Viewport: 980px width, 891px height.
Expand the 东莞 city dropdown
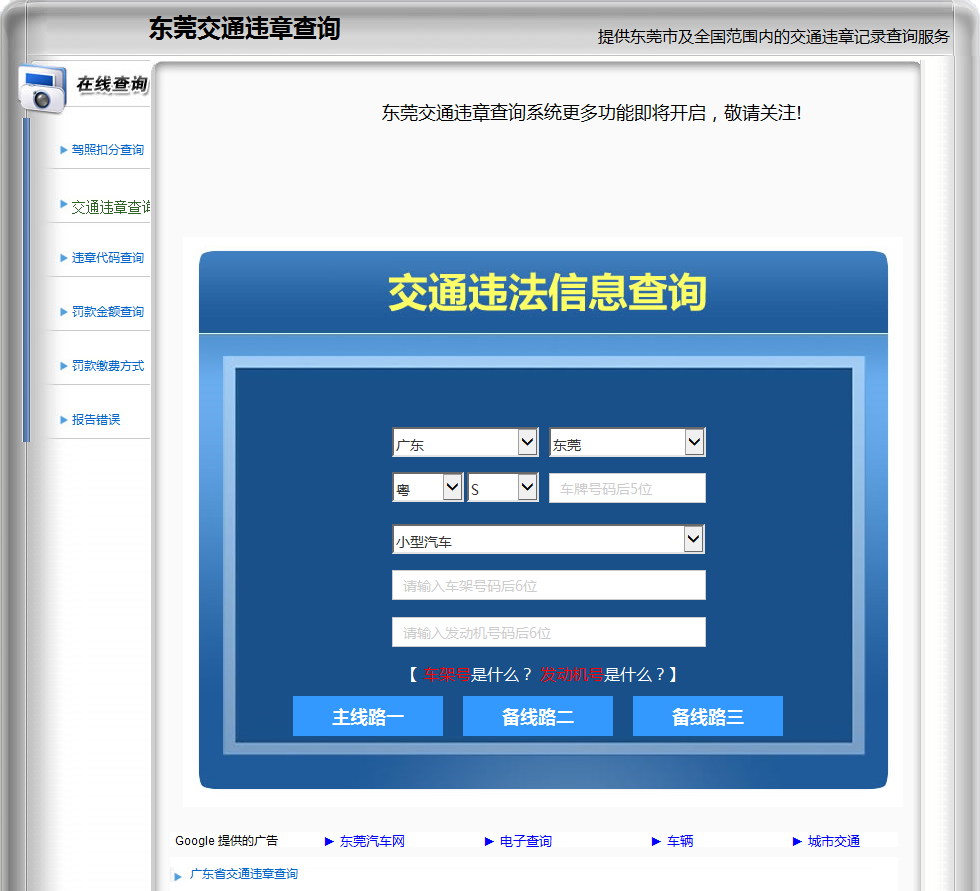(x=627, y=442)
